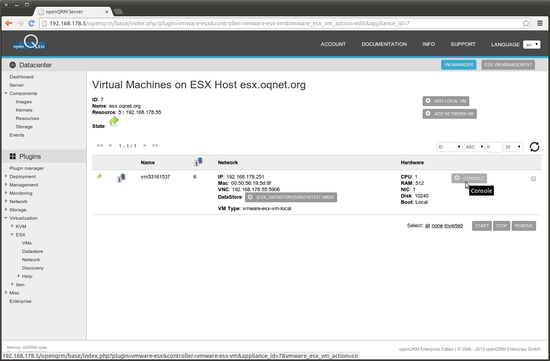The height and width of the screenshot is (361, 550).
Task: Switch to the VM MANAGER tab
Action: tap(458, 65)
